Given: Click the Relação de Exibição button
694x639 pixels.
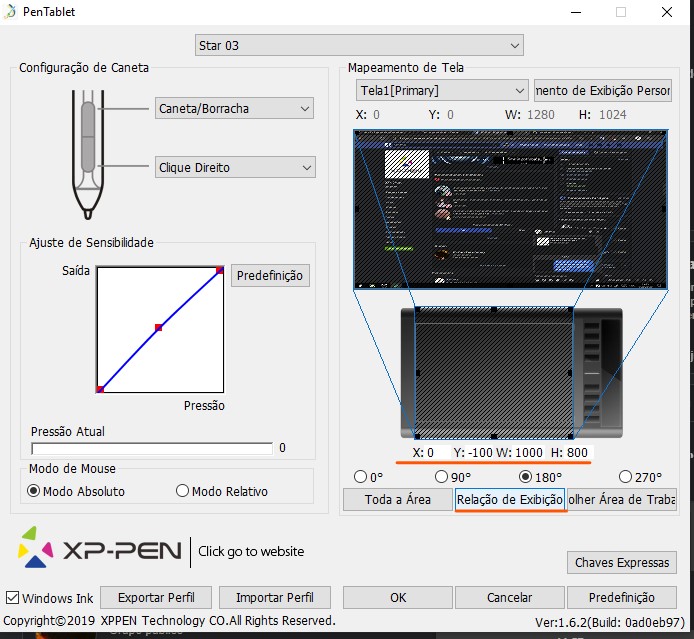Looking at the screenshot, I should pos(510,499).
